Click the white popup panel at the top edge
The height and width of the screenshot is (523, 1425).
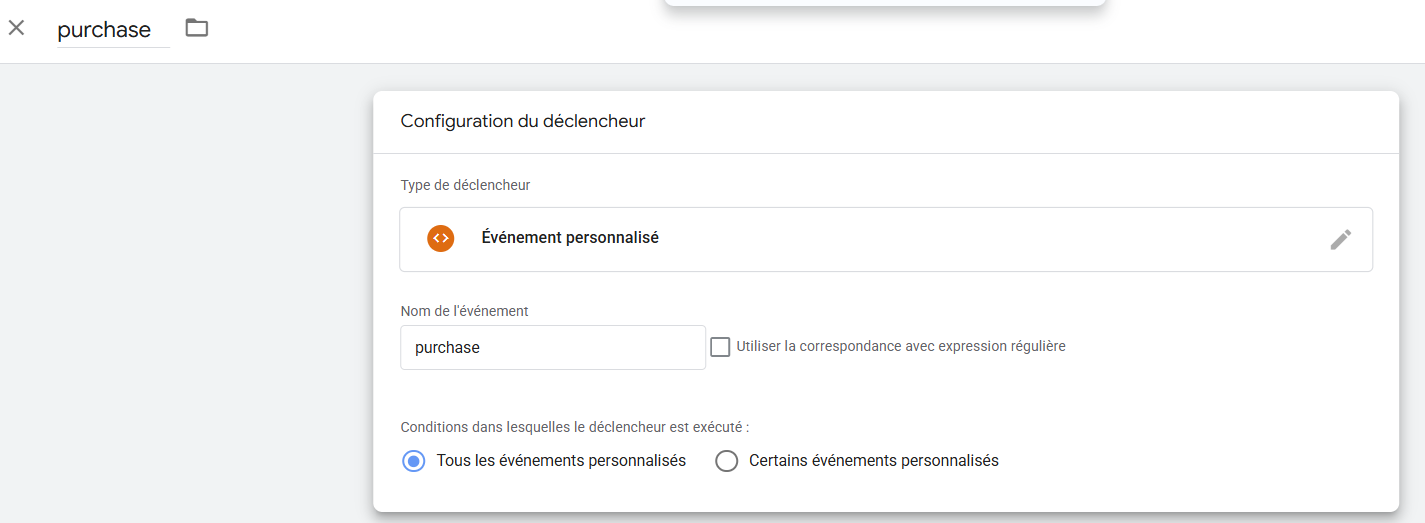[x=885, y=3]
